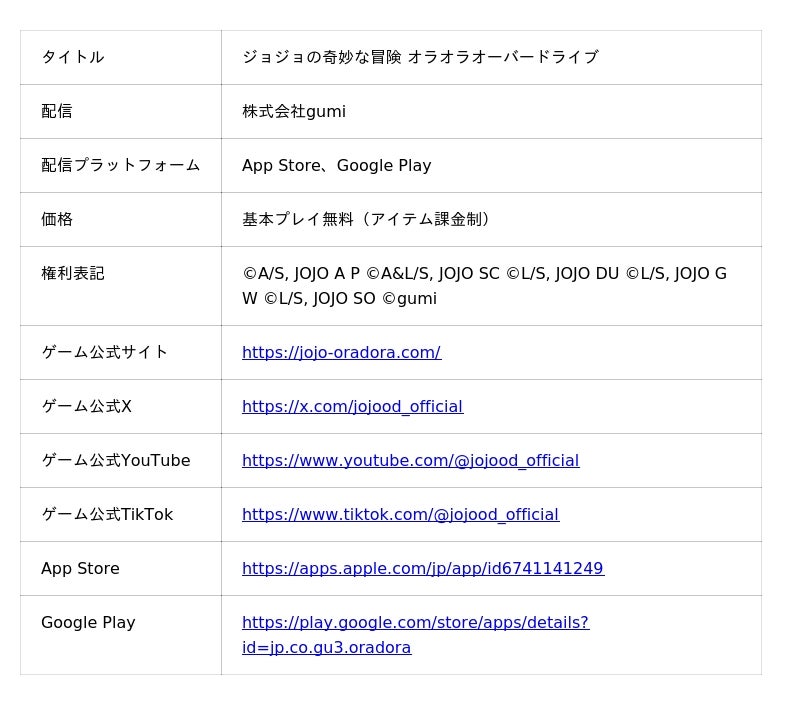Click the 配信プラットフォーム label
This screenshot has width=800, height=705.
click(120, 165)
